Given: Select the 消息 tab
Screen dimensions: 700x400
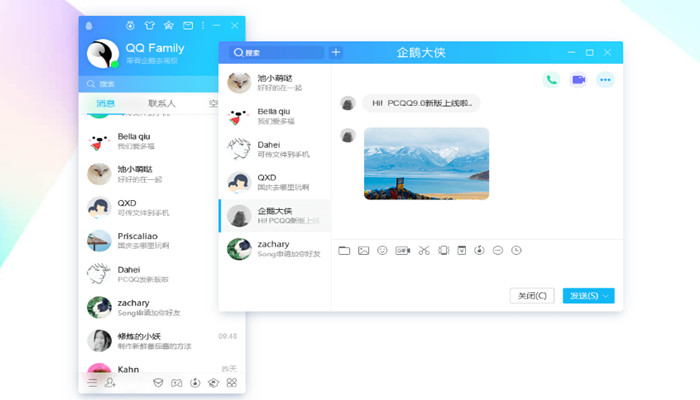Looking at the screenshot, I should (x=105, y=103).
